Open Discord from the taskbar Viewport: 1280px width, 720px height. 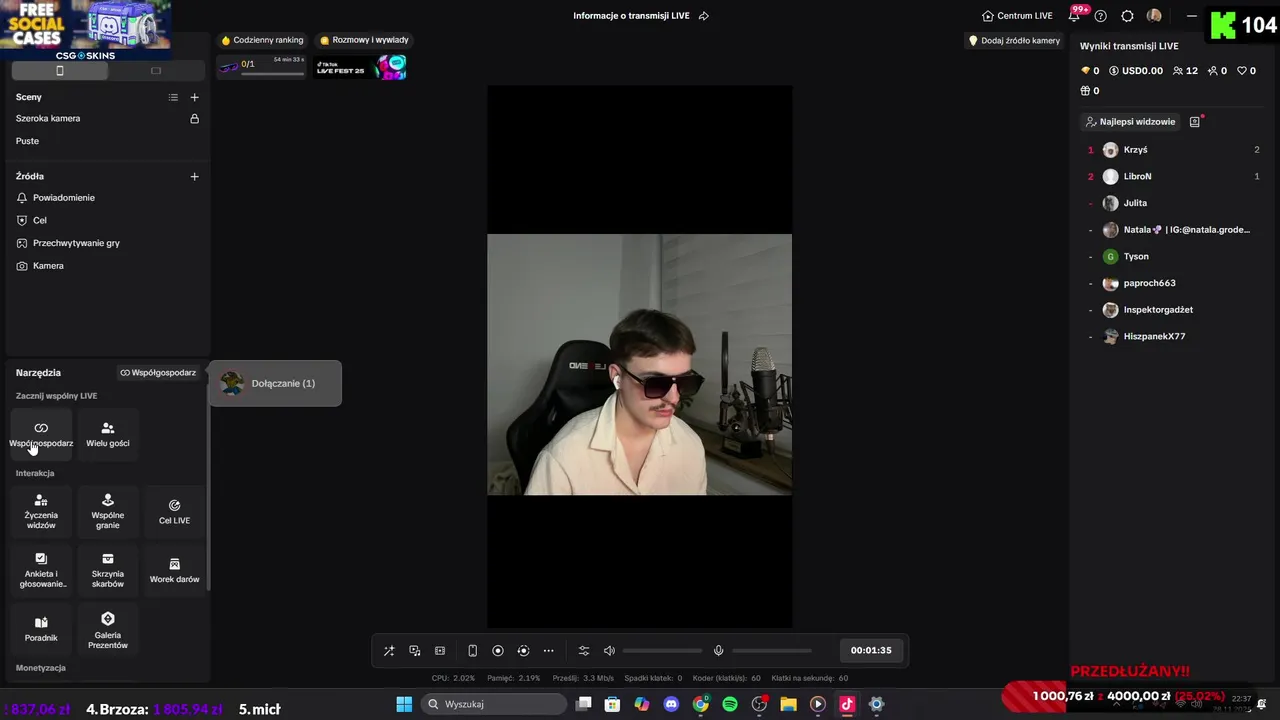click(x=671, y=704)
